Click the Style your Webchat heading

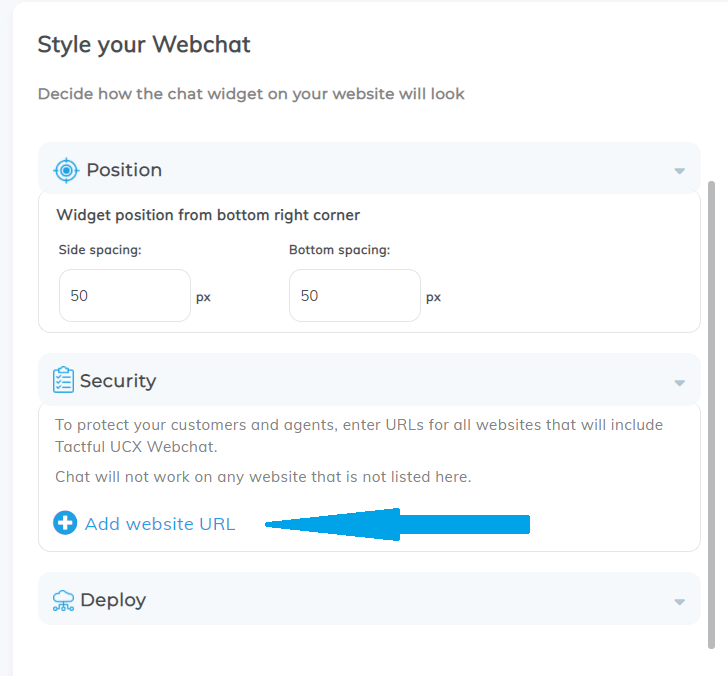click(x=144, y=45)
